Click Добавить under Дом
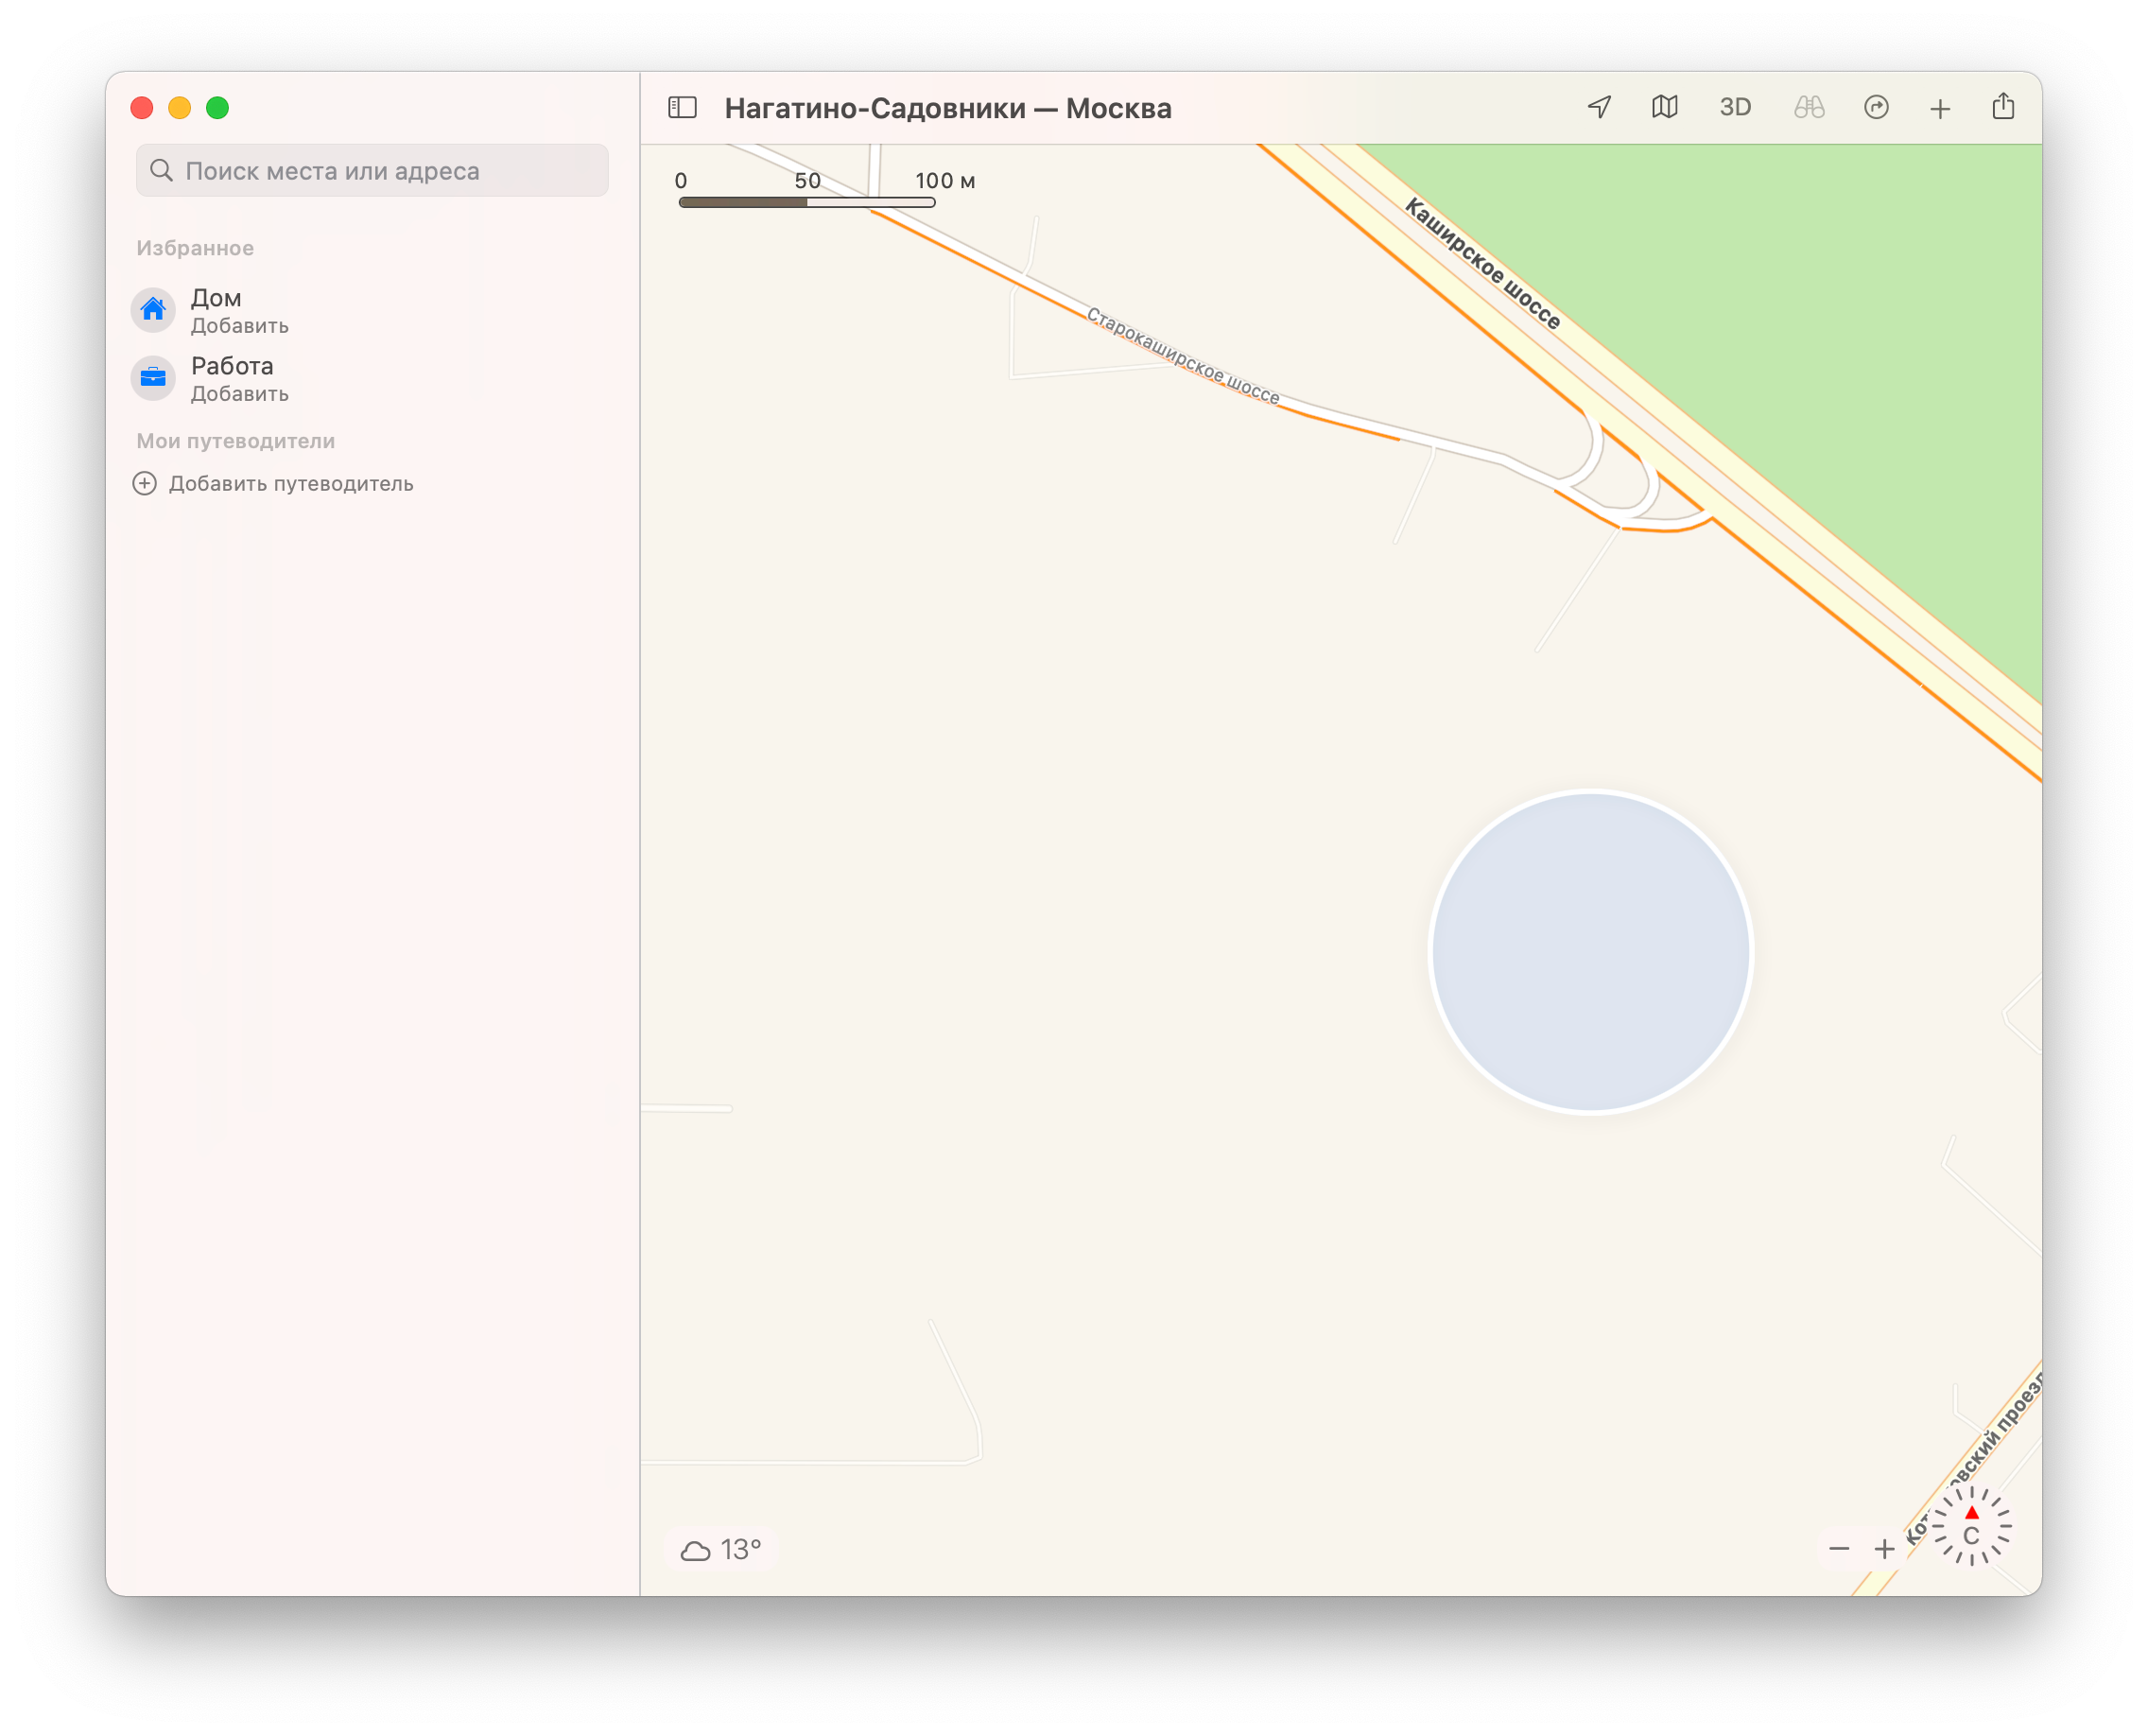This screenshot has height=1736, width=2148. point(240,326)
